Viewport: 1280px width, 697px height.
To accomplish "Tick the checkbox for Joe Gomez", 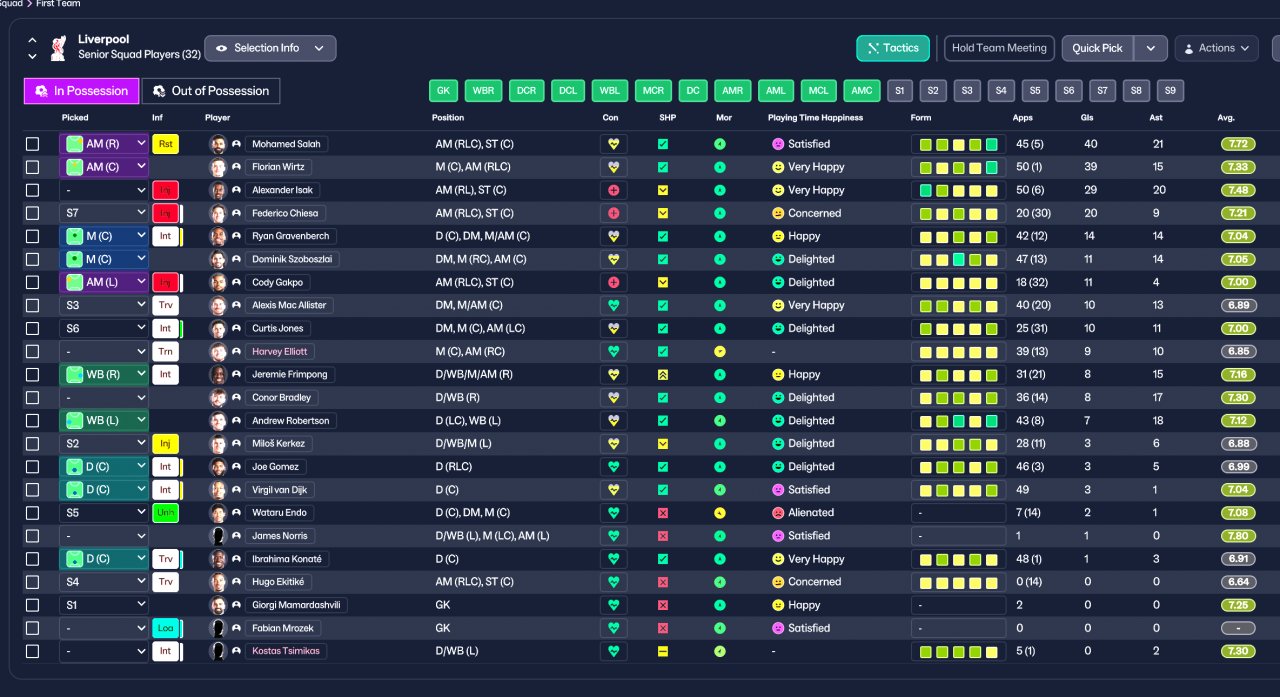I will click(x=32, y=466).
